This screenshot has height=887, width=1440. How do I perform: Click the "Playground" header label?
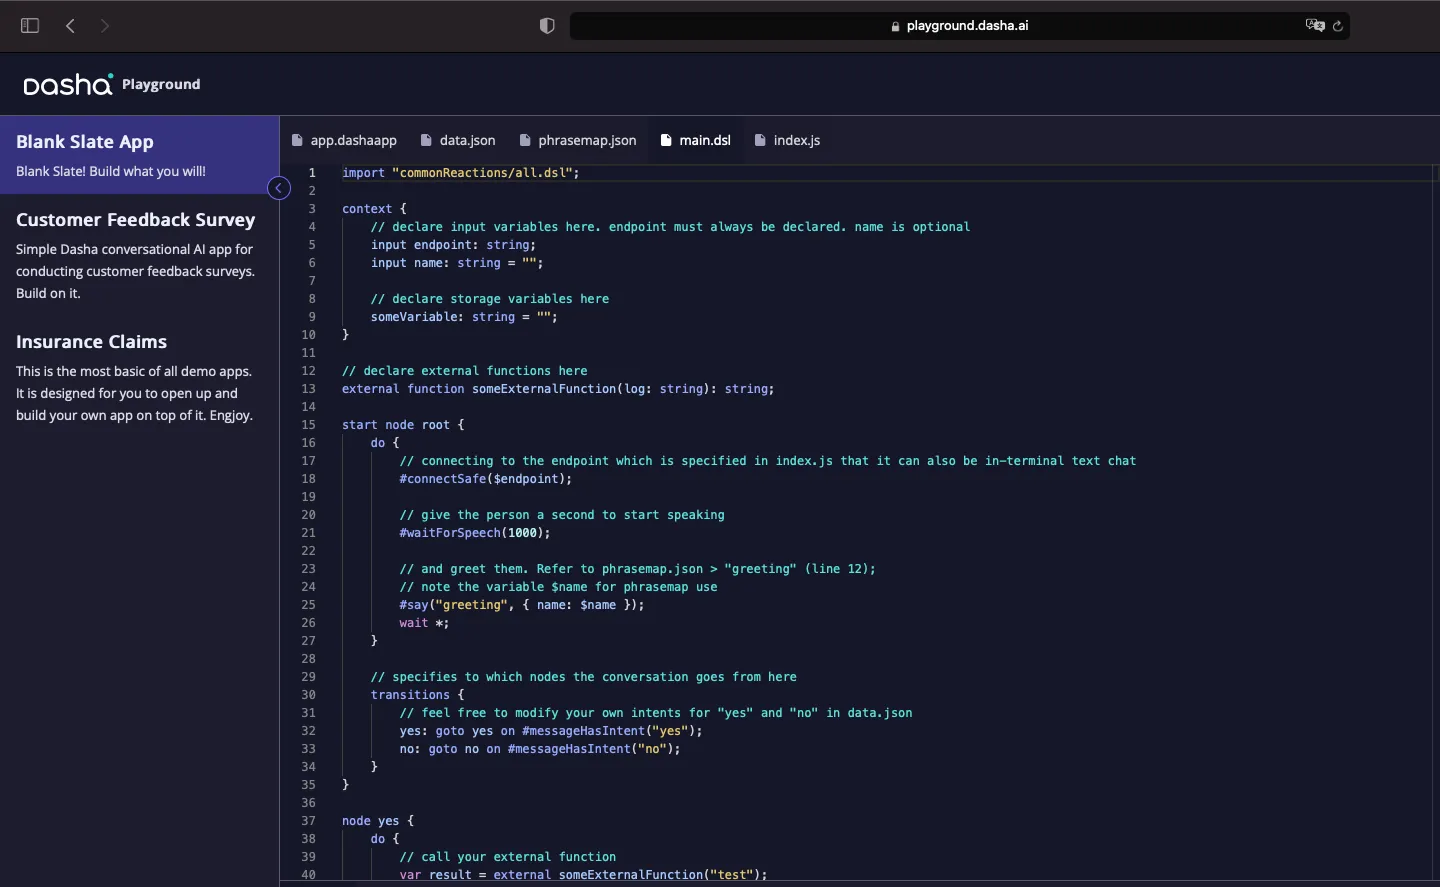click(x=161, y=84)
